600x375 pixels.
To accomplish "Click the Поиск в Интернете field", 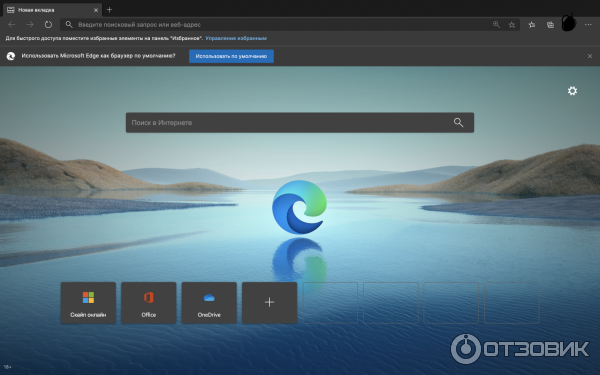I will pyautogui.click(x=300, y=122).
